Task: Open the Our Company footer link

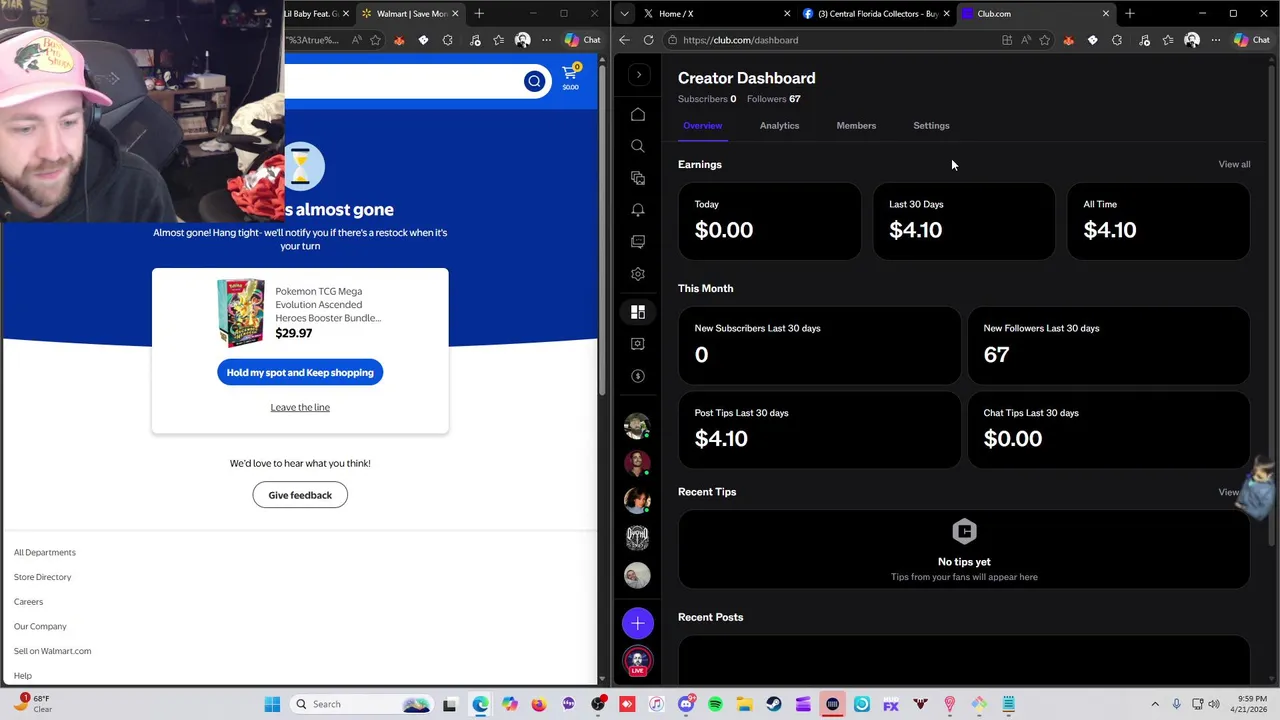Action: [x=40, y=626]
